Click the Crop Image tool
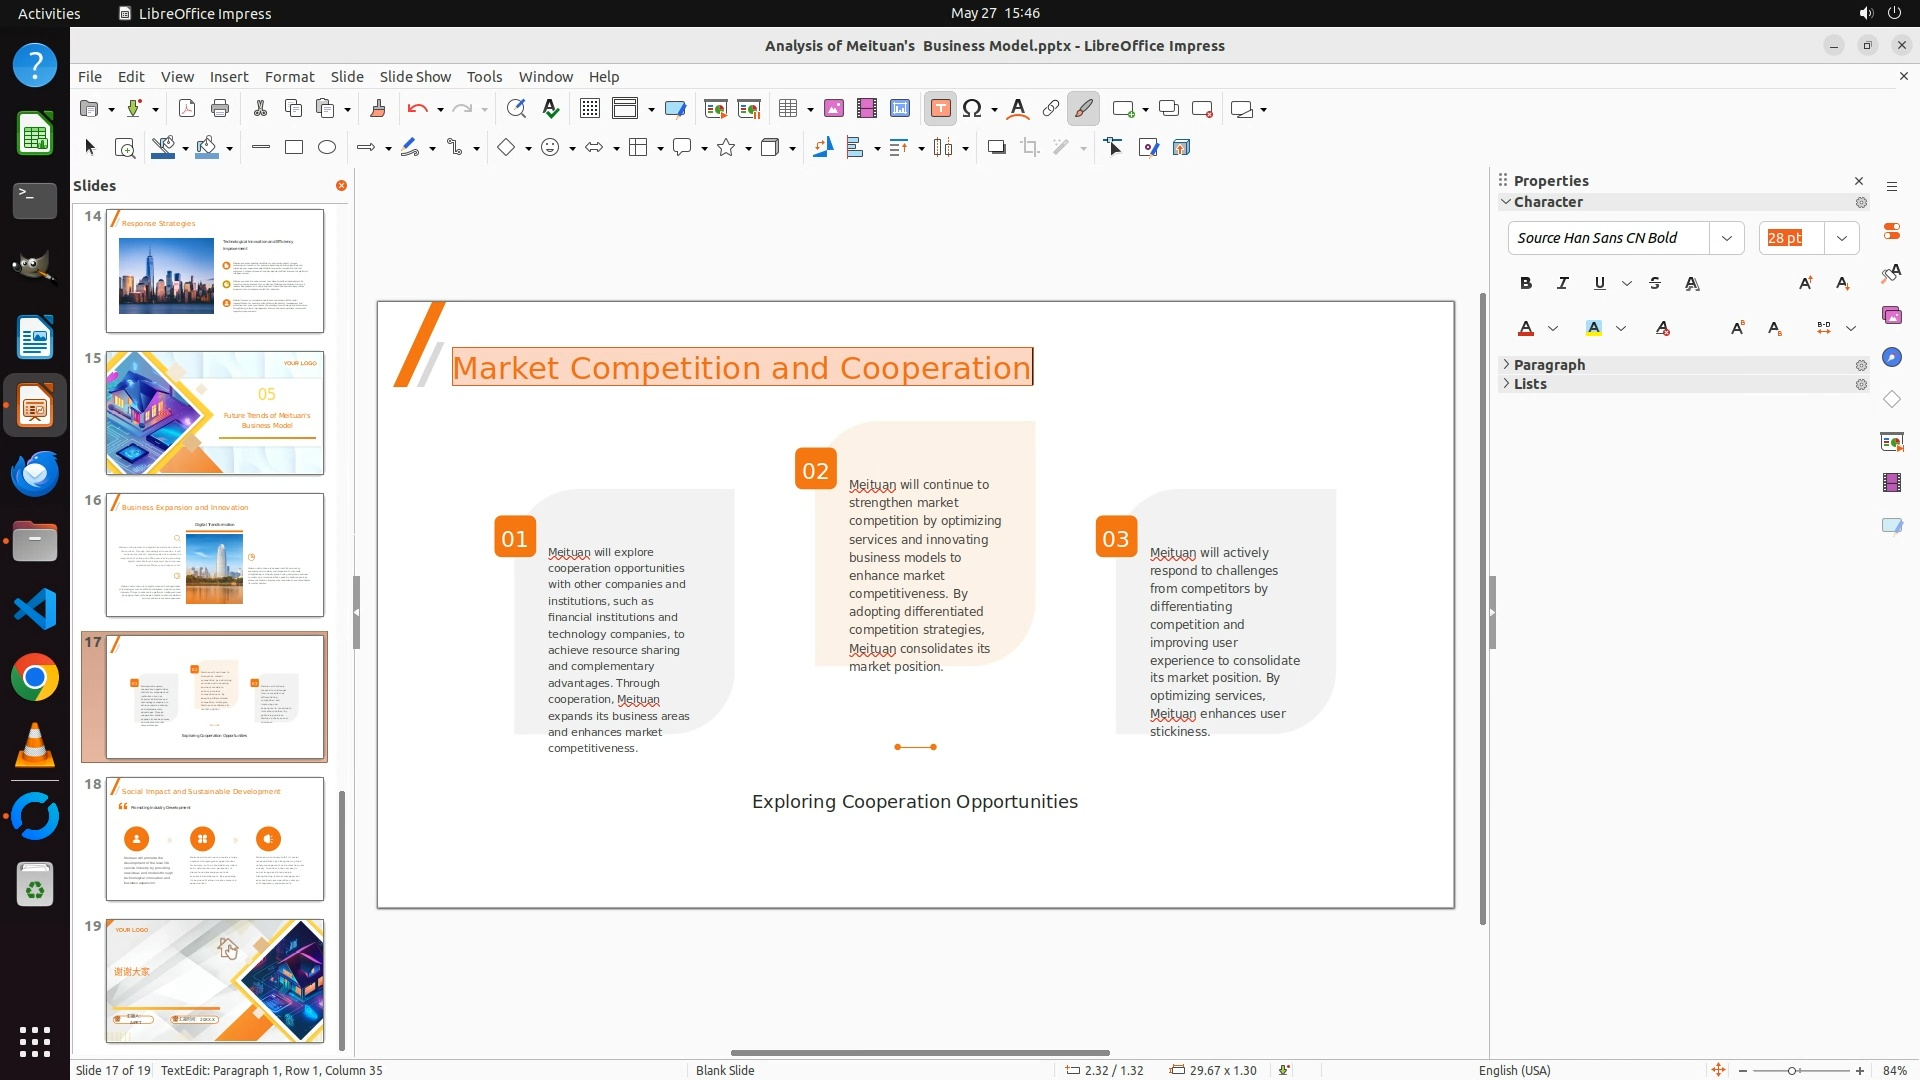Image resolution: width=1920 pixels, height=1080 pixels. tap(1029, 148)
